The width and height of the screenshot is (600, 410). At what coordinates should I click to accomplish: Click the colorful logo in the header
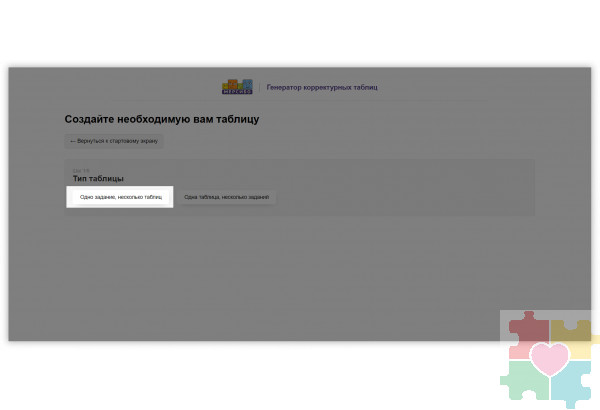tap(238, 87)
